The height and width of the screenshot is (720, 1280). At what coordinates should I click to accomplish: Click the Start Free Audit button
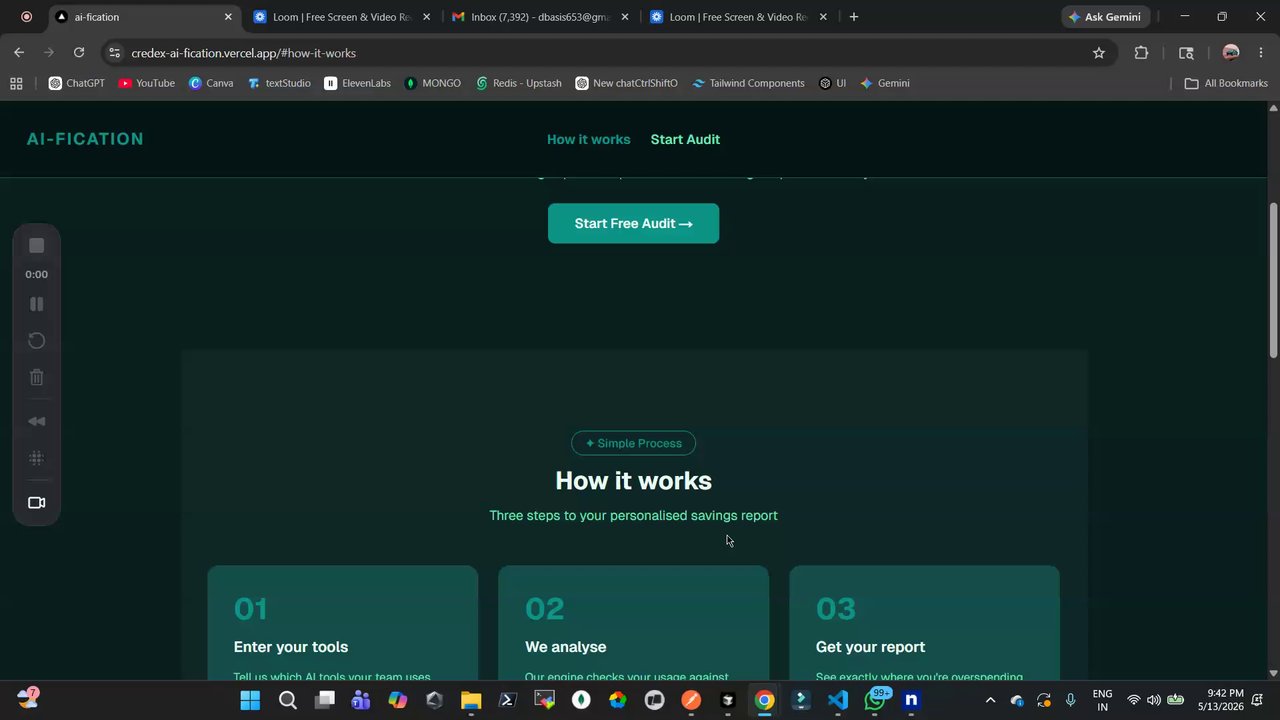point(633,223)
